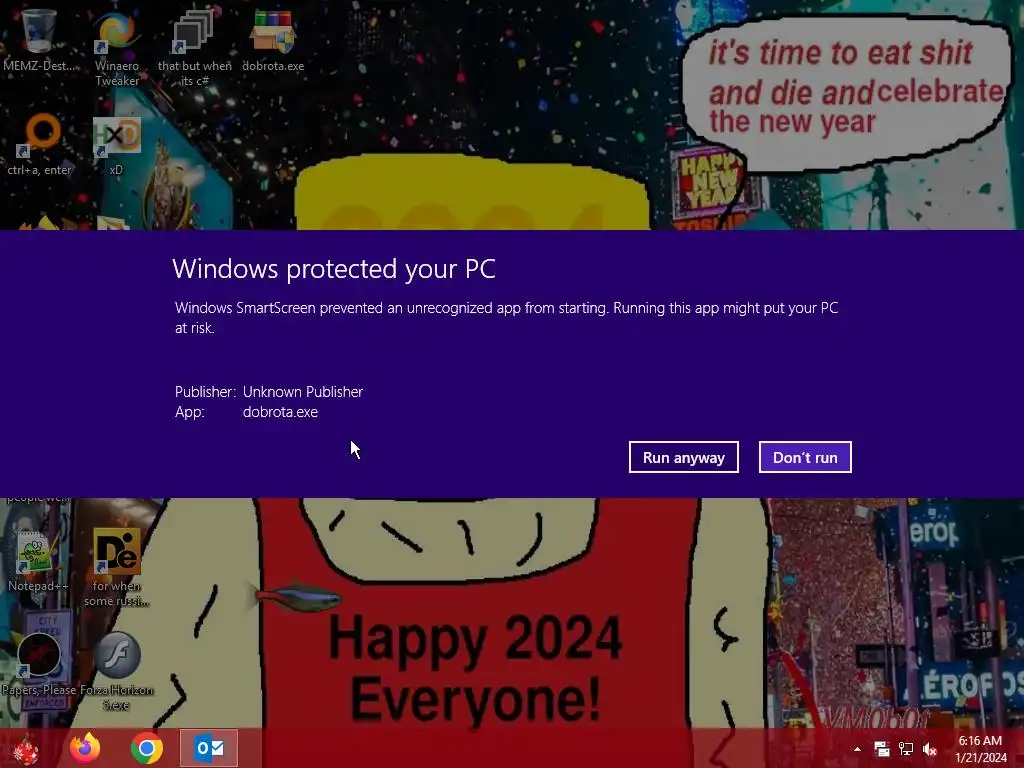The width and height of the screenshot is (1024, 768).
Task: Select the 'for when some russi...' shortcut
Action: pyautogui.click(x=117, y=567)
